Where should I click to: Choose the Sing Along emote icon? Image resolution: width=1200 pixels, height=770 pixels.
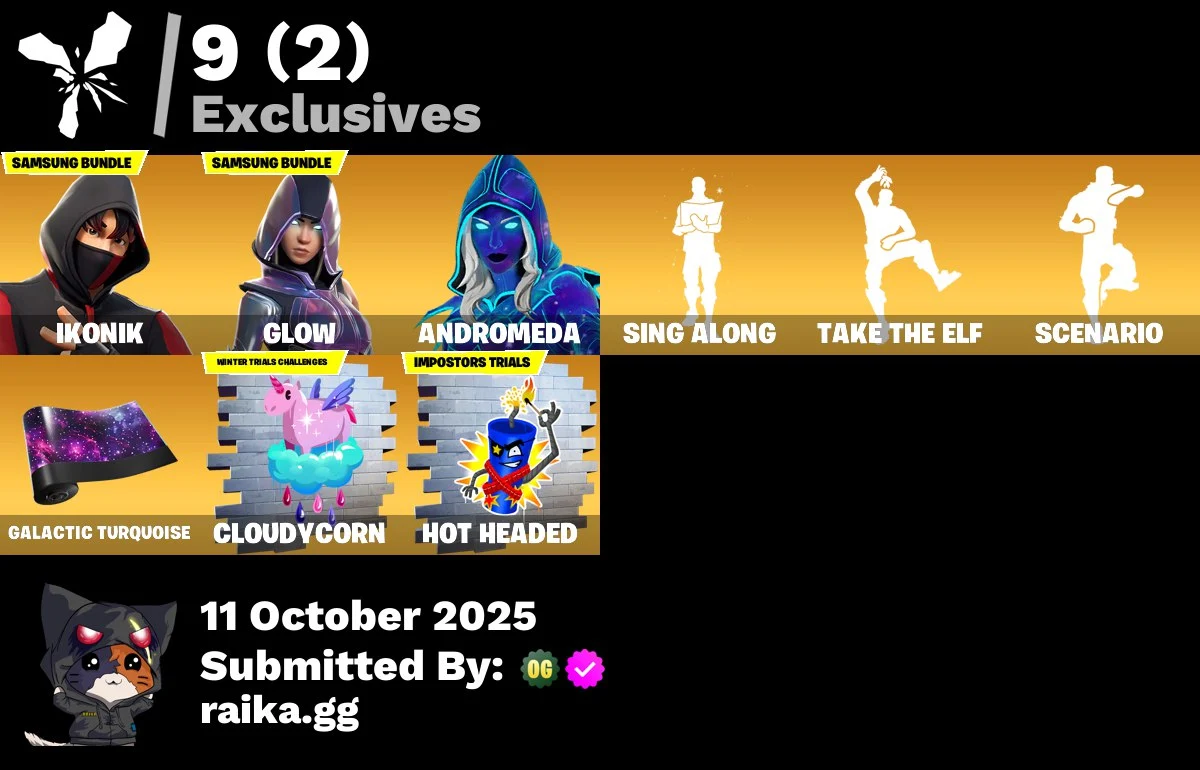tap(700, 255)
